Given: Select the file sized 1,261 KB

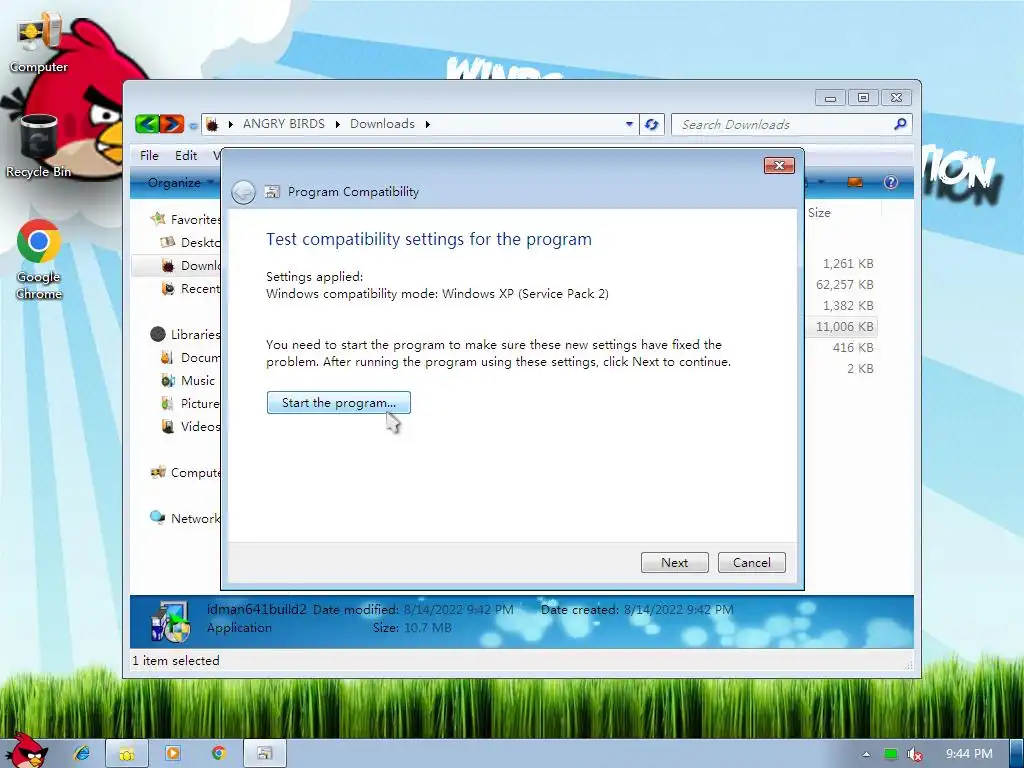Looking at the screenshot, I should (848, 263).
